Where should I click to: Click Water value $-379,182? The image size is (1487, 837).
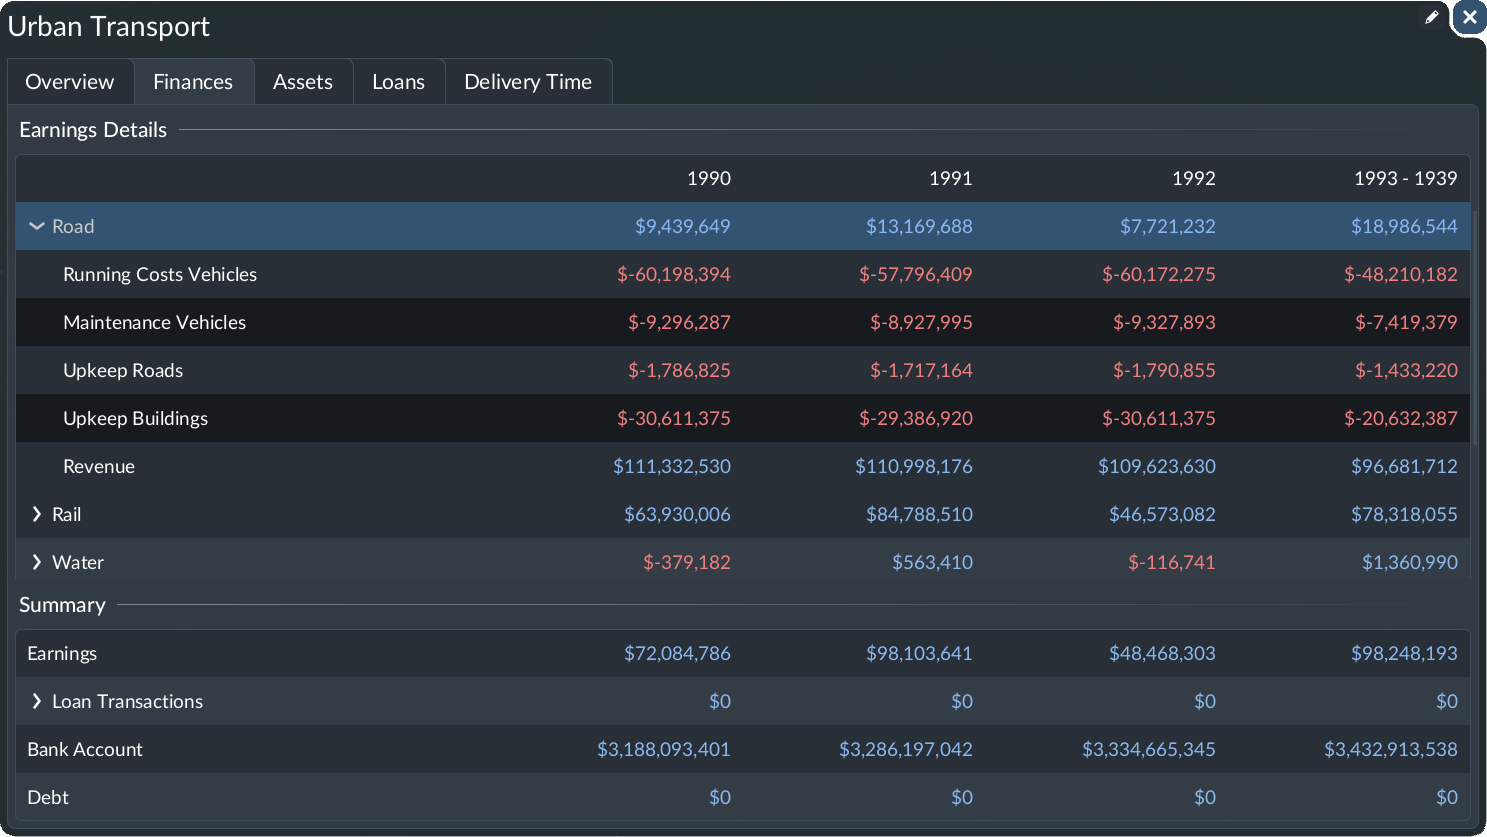(x=687, y=562)
